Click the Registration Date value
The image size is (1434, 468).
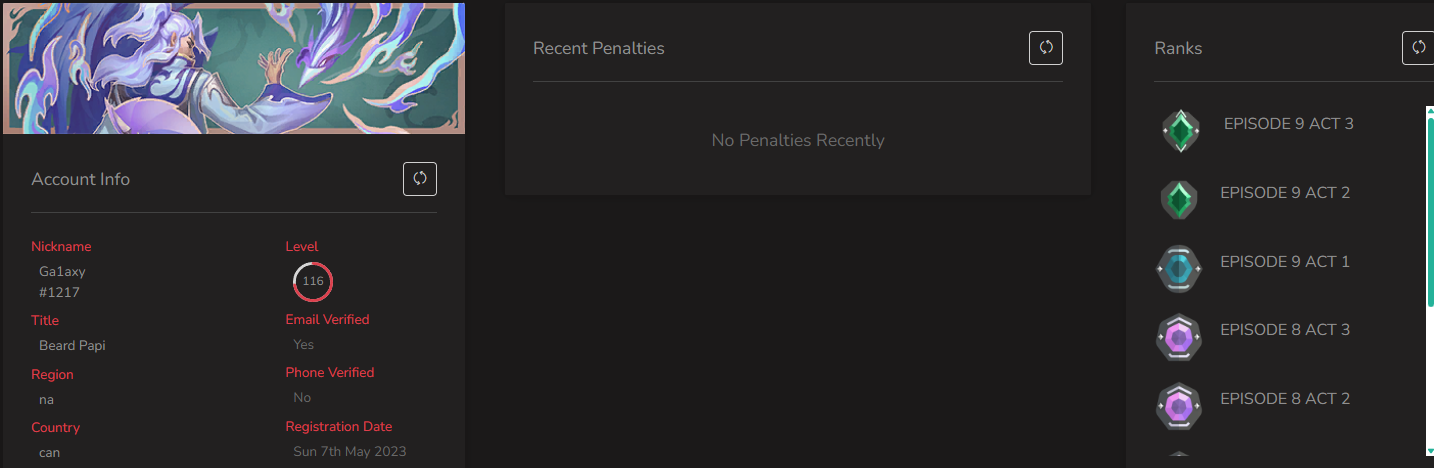pyautogui.click(x=350, y=451)
